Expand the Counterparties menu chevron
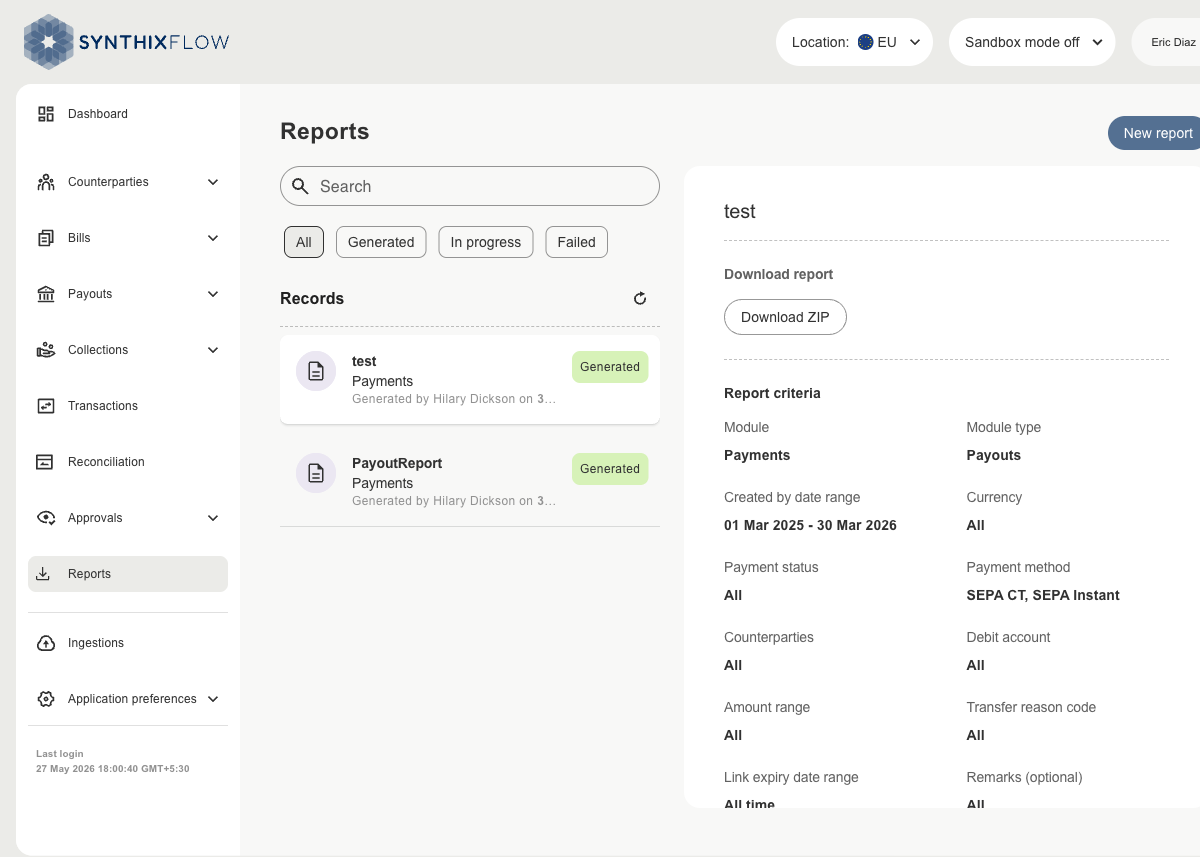 (212, 182)
